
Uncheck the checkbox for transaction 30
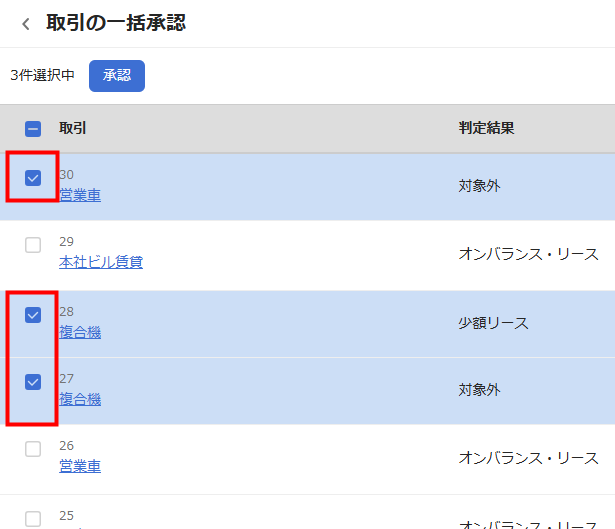coord(33,178)
